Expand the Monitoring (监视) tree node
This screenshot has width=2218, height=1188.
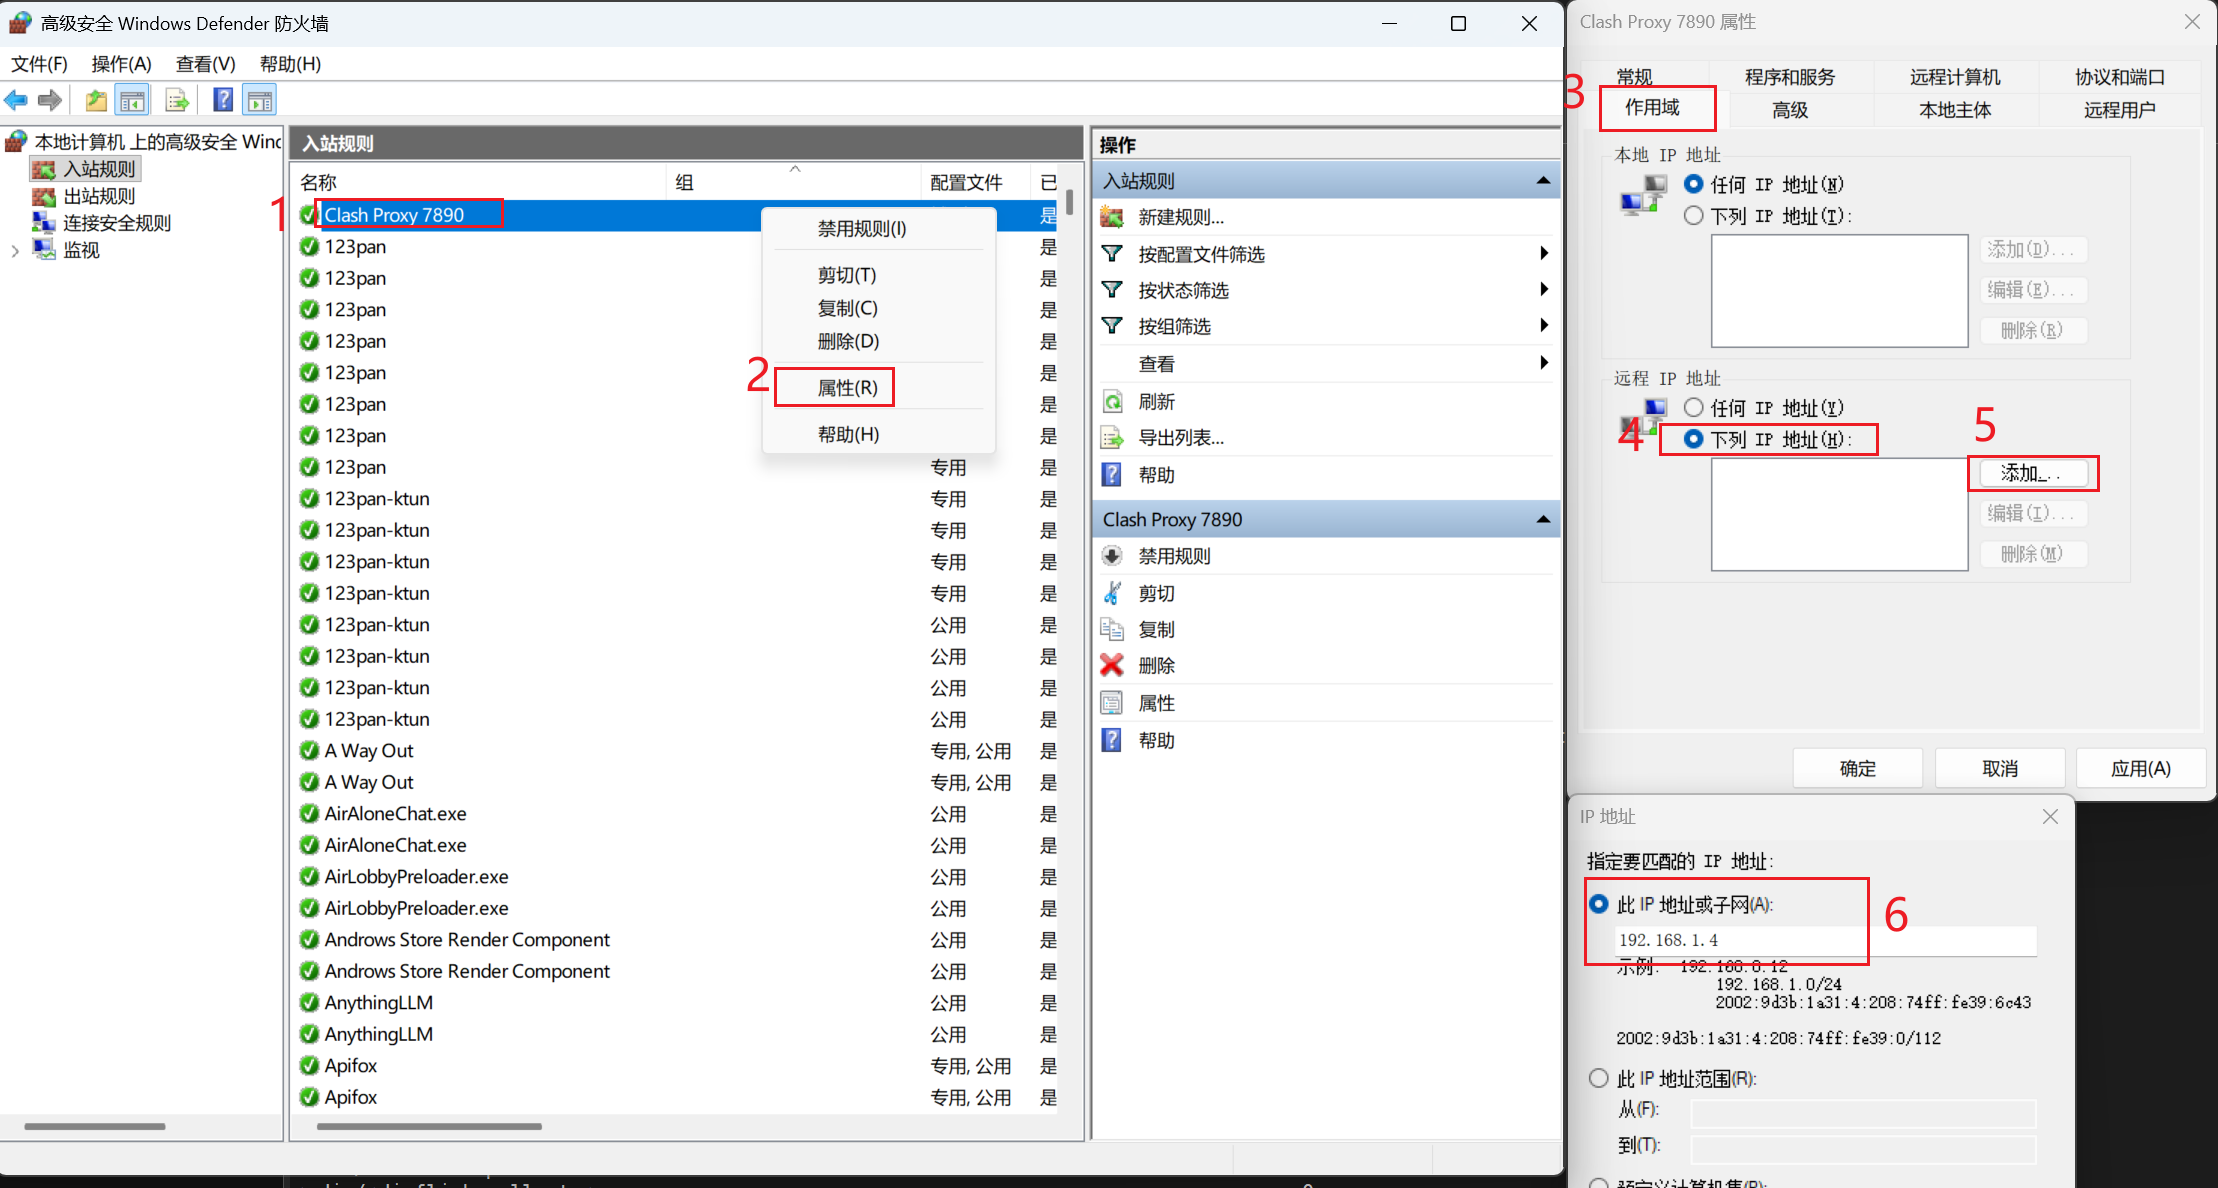(15, 251)
